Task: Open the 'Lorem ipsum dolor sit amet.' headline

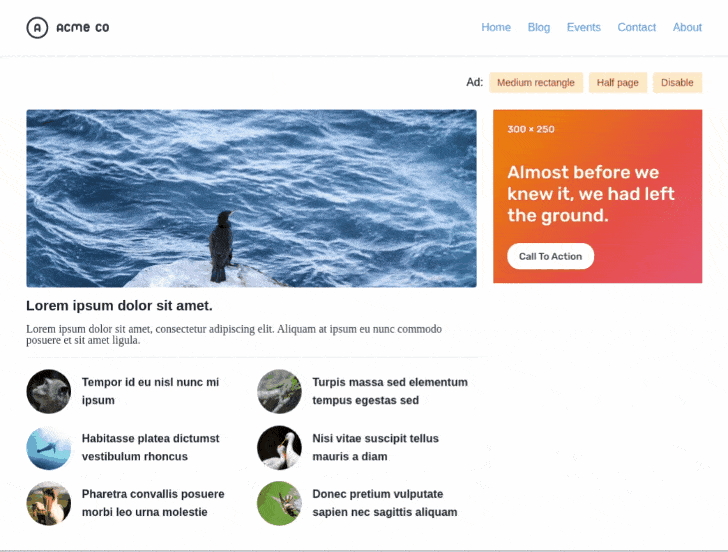Action: tap(119, 305)
